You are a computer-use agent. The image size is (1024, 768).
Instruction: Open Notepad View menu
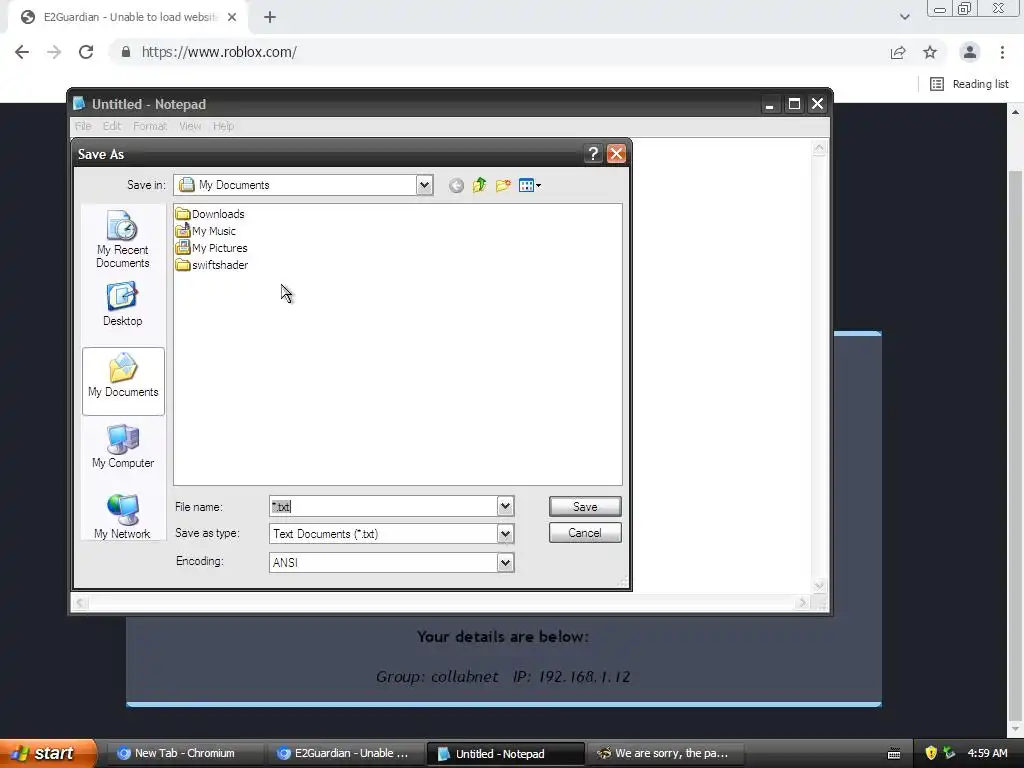190,126
